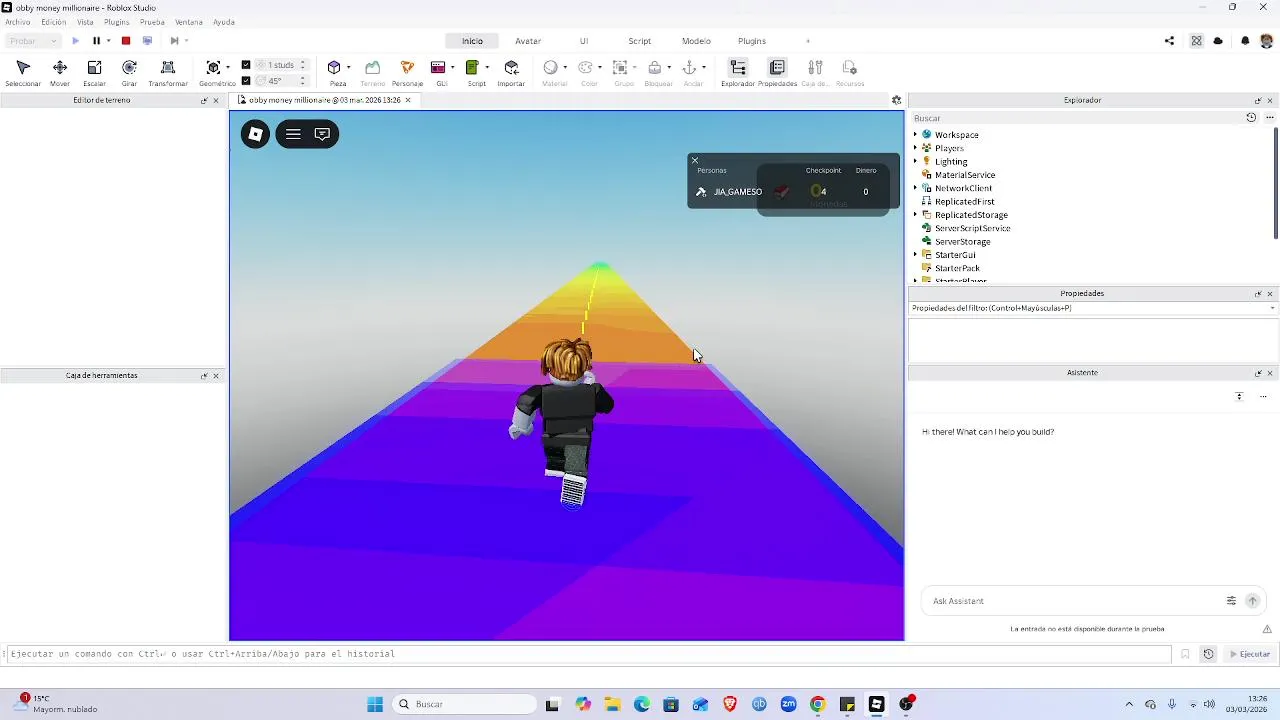Close the in-game leaderboard panel
1280x720 pixels.
[695, 160]
